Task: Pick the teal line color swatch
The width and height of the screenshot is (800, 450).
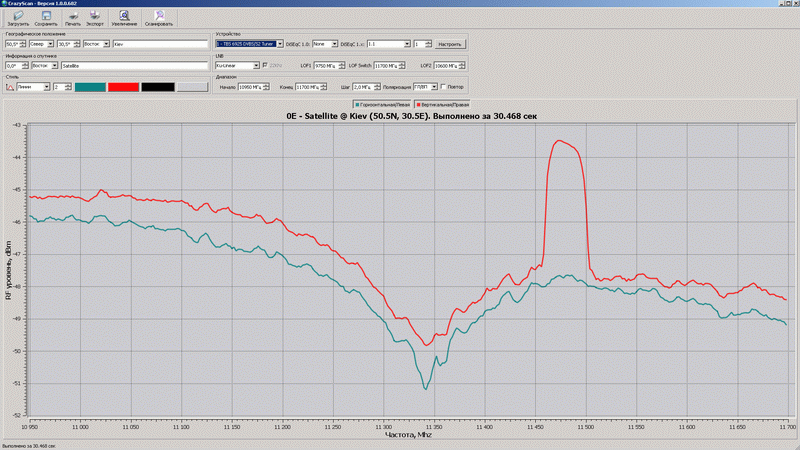Action: [90, 87]
